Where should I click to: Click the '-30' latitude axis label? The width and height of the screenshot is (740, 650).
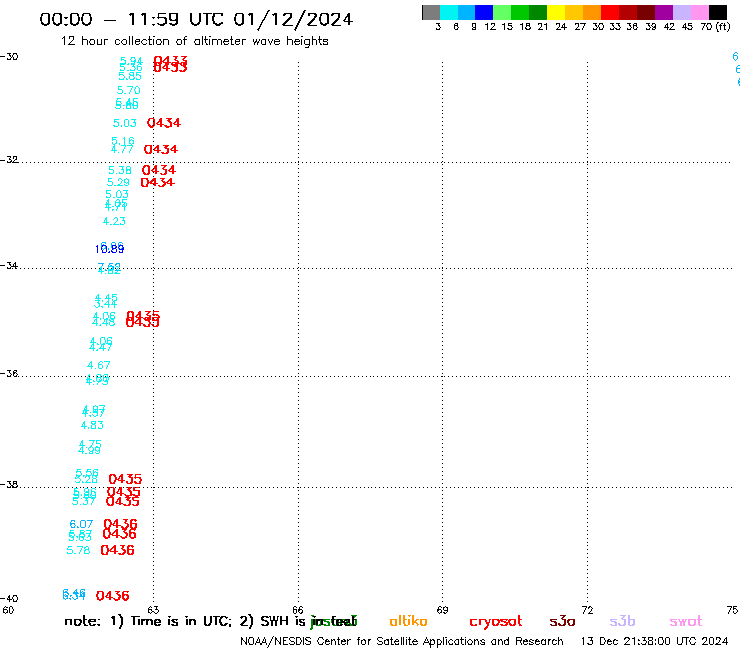coord(9,57)
